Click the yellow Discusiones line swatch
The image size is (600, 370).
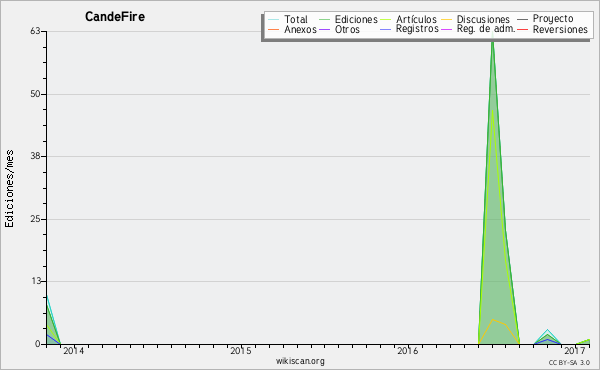click(x=446, y=19)
